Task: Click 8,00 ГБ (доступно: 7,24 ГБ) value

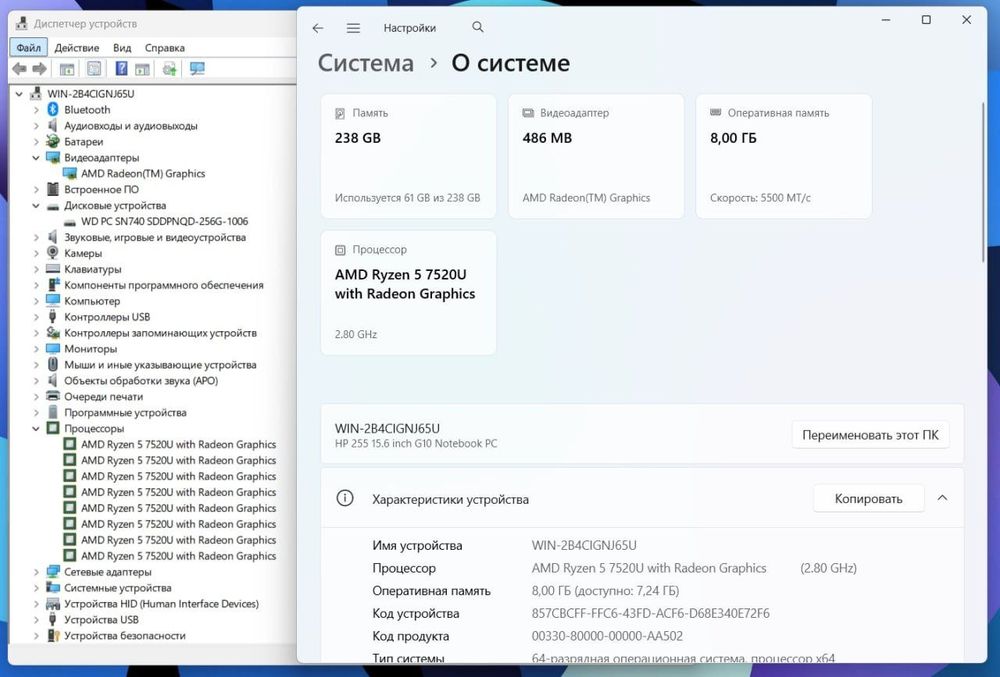Action: [605, 591]
